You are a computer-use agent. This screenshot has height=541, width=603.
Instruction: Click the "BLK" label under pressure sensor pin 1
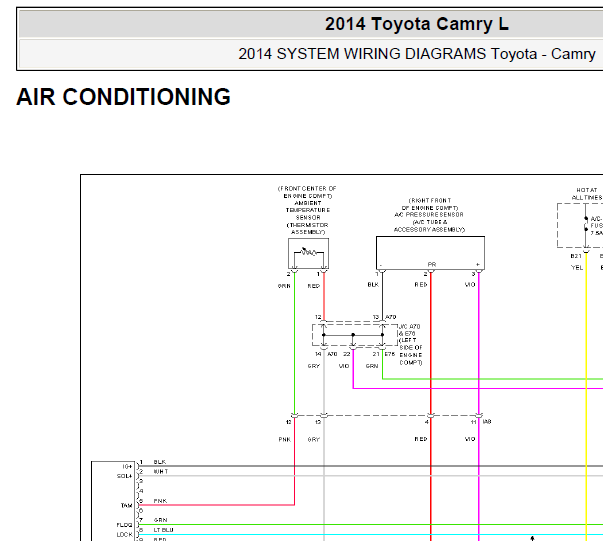point(373,285)
